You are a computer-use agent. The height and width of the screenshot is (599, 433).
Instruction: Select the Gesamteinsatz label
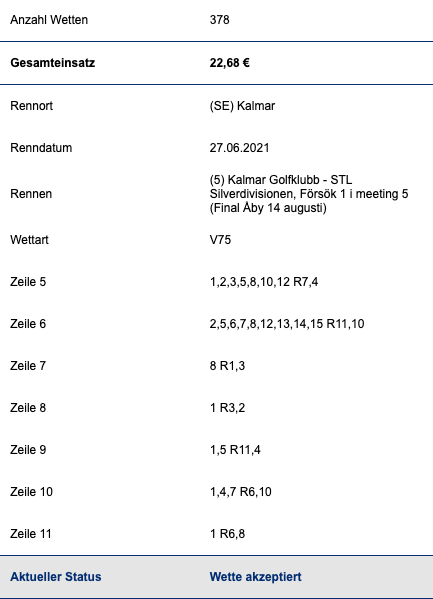click(x=52, y=63)
